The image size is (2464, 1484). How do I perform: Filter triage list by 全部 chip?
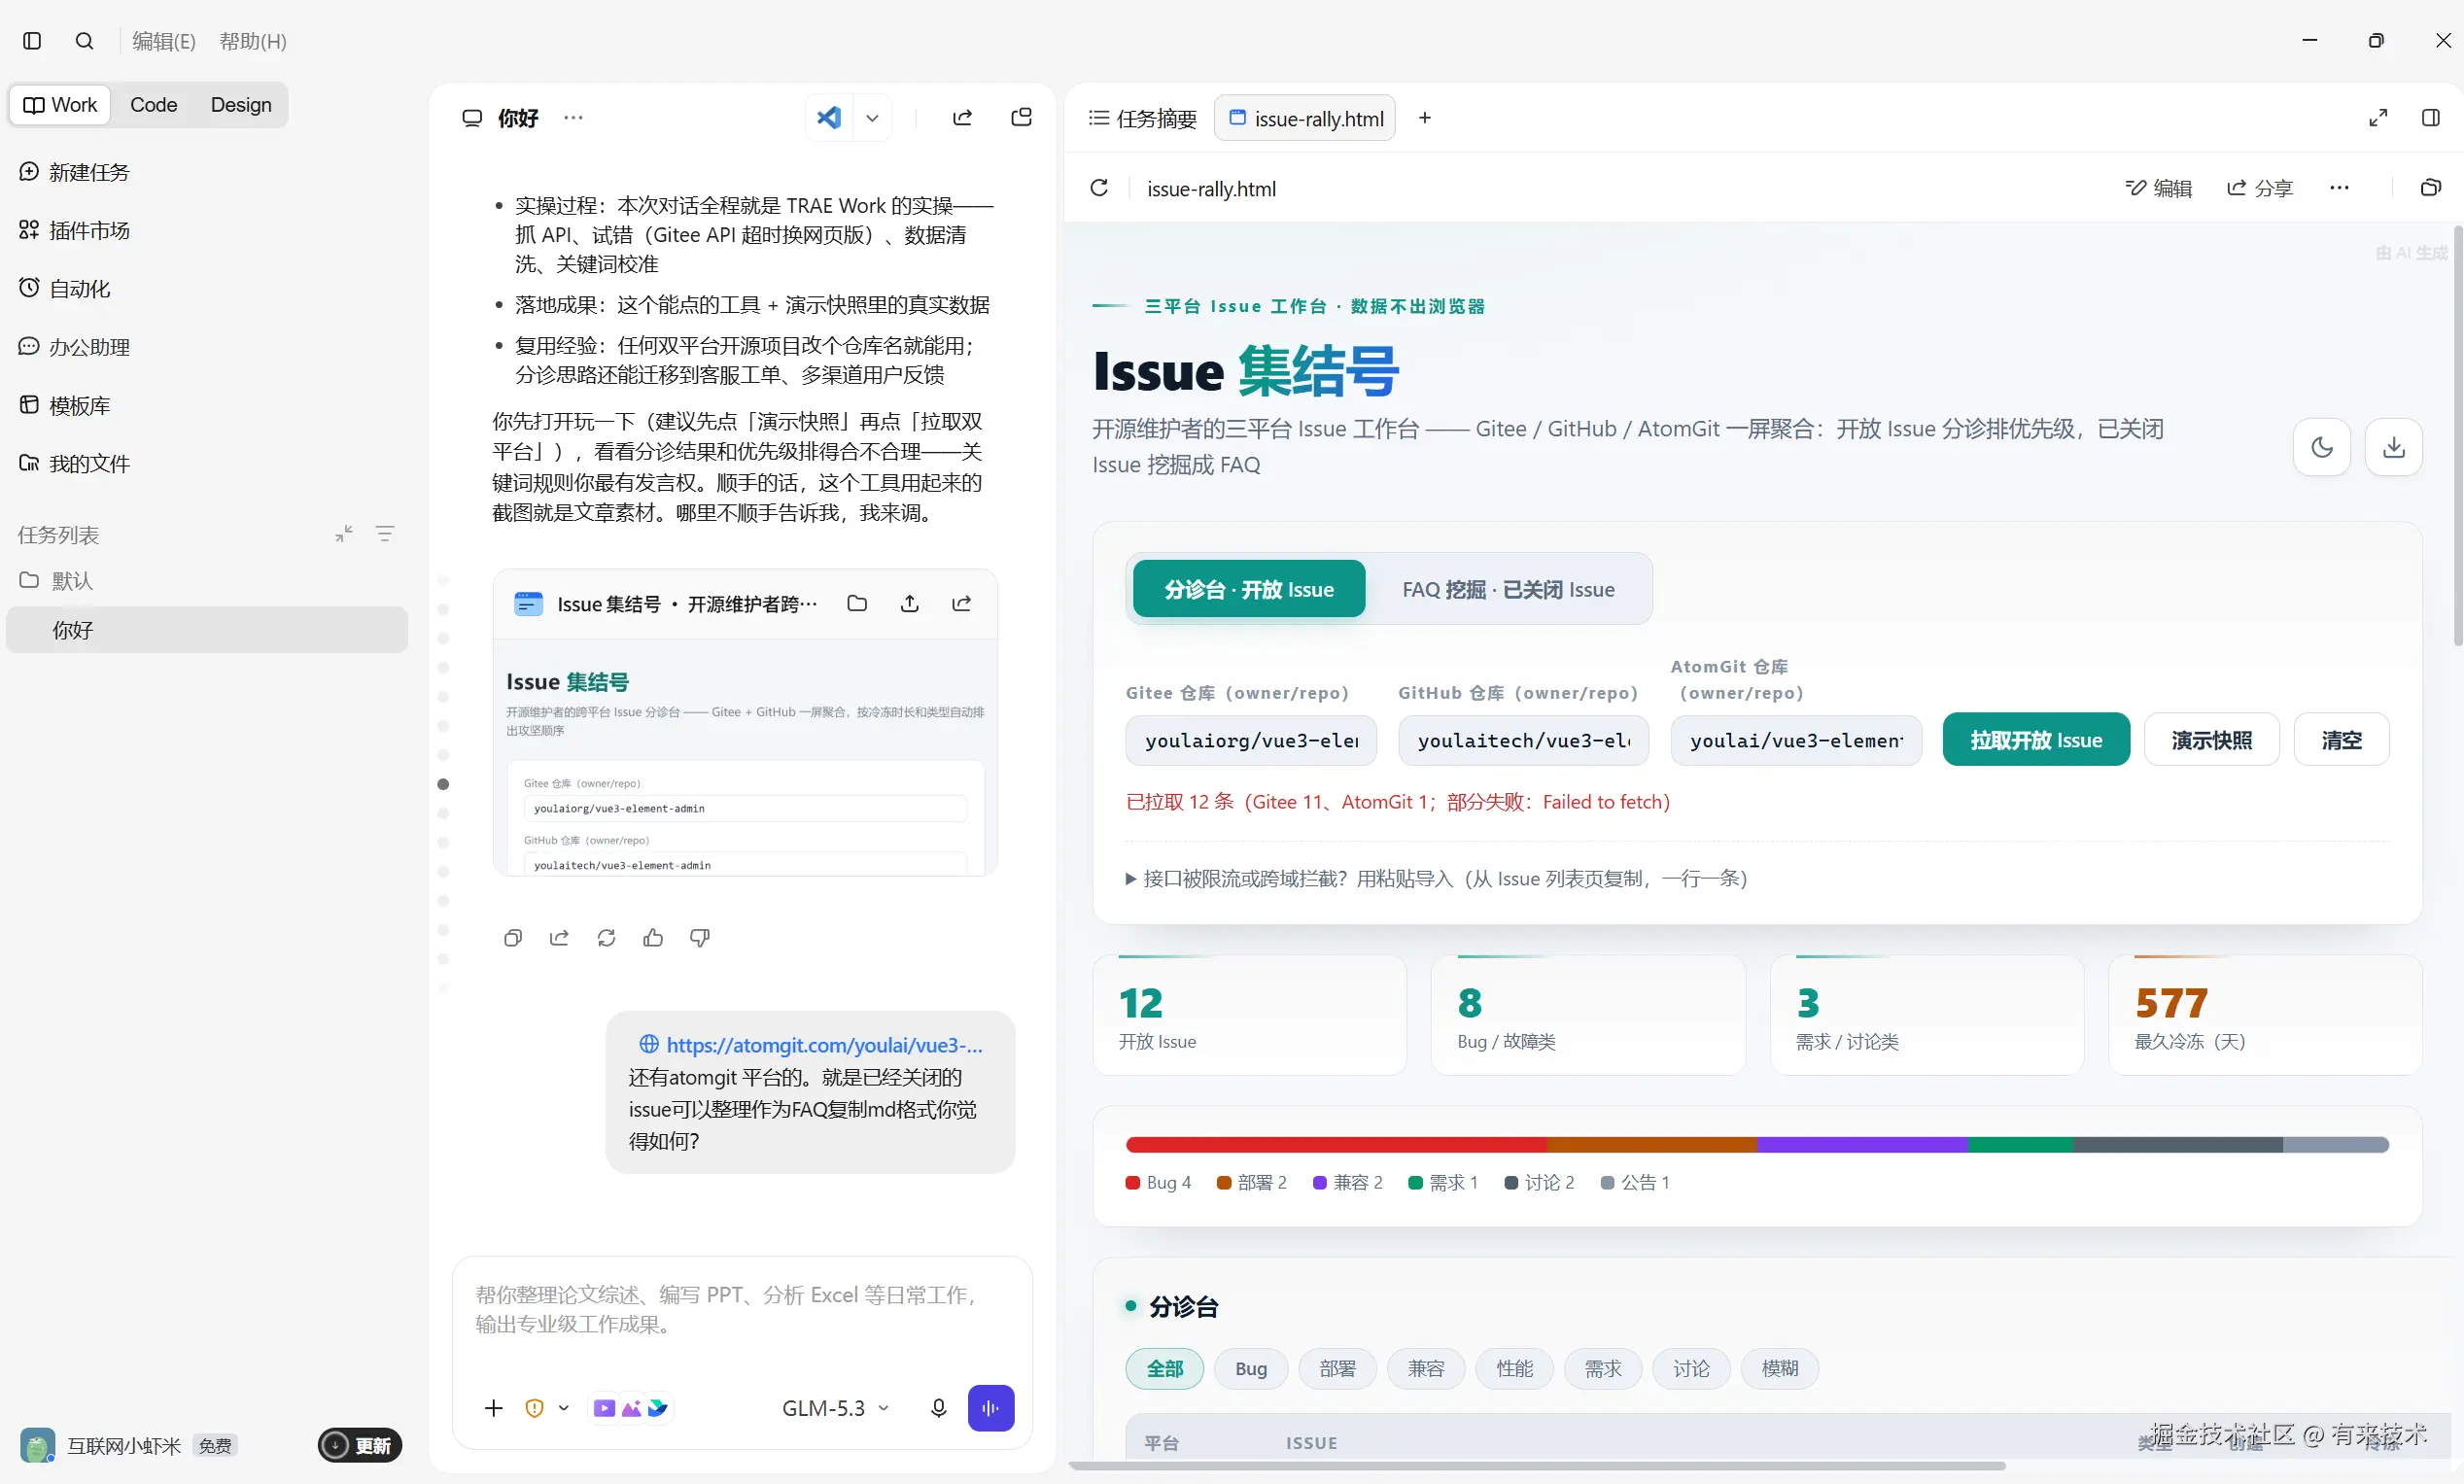(1165, 1368)
